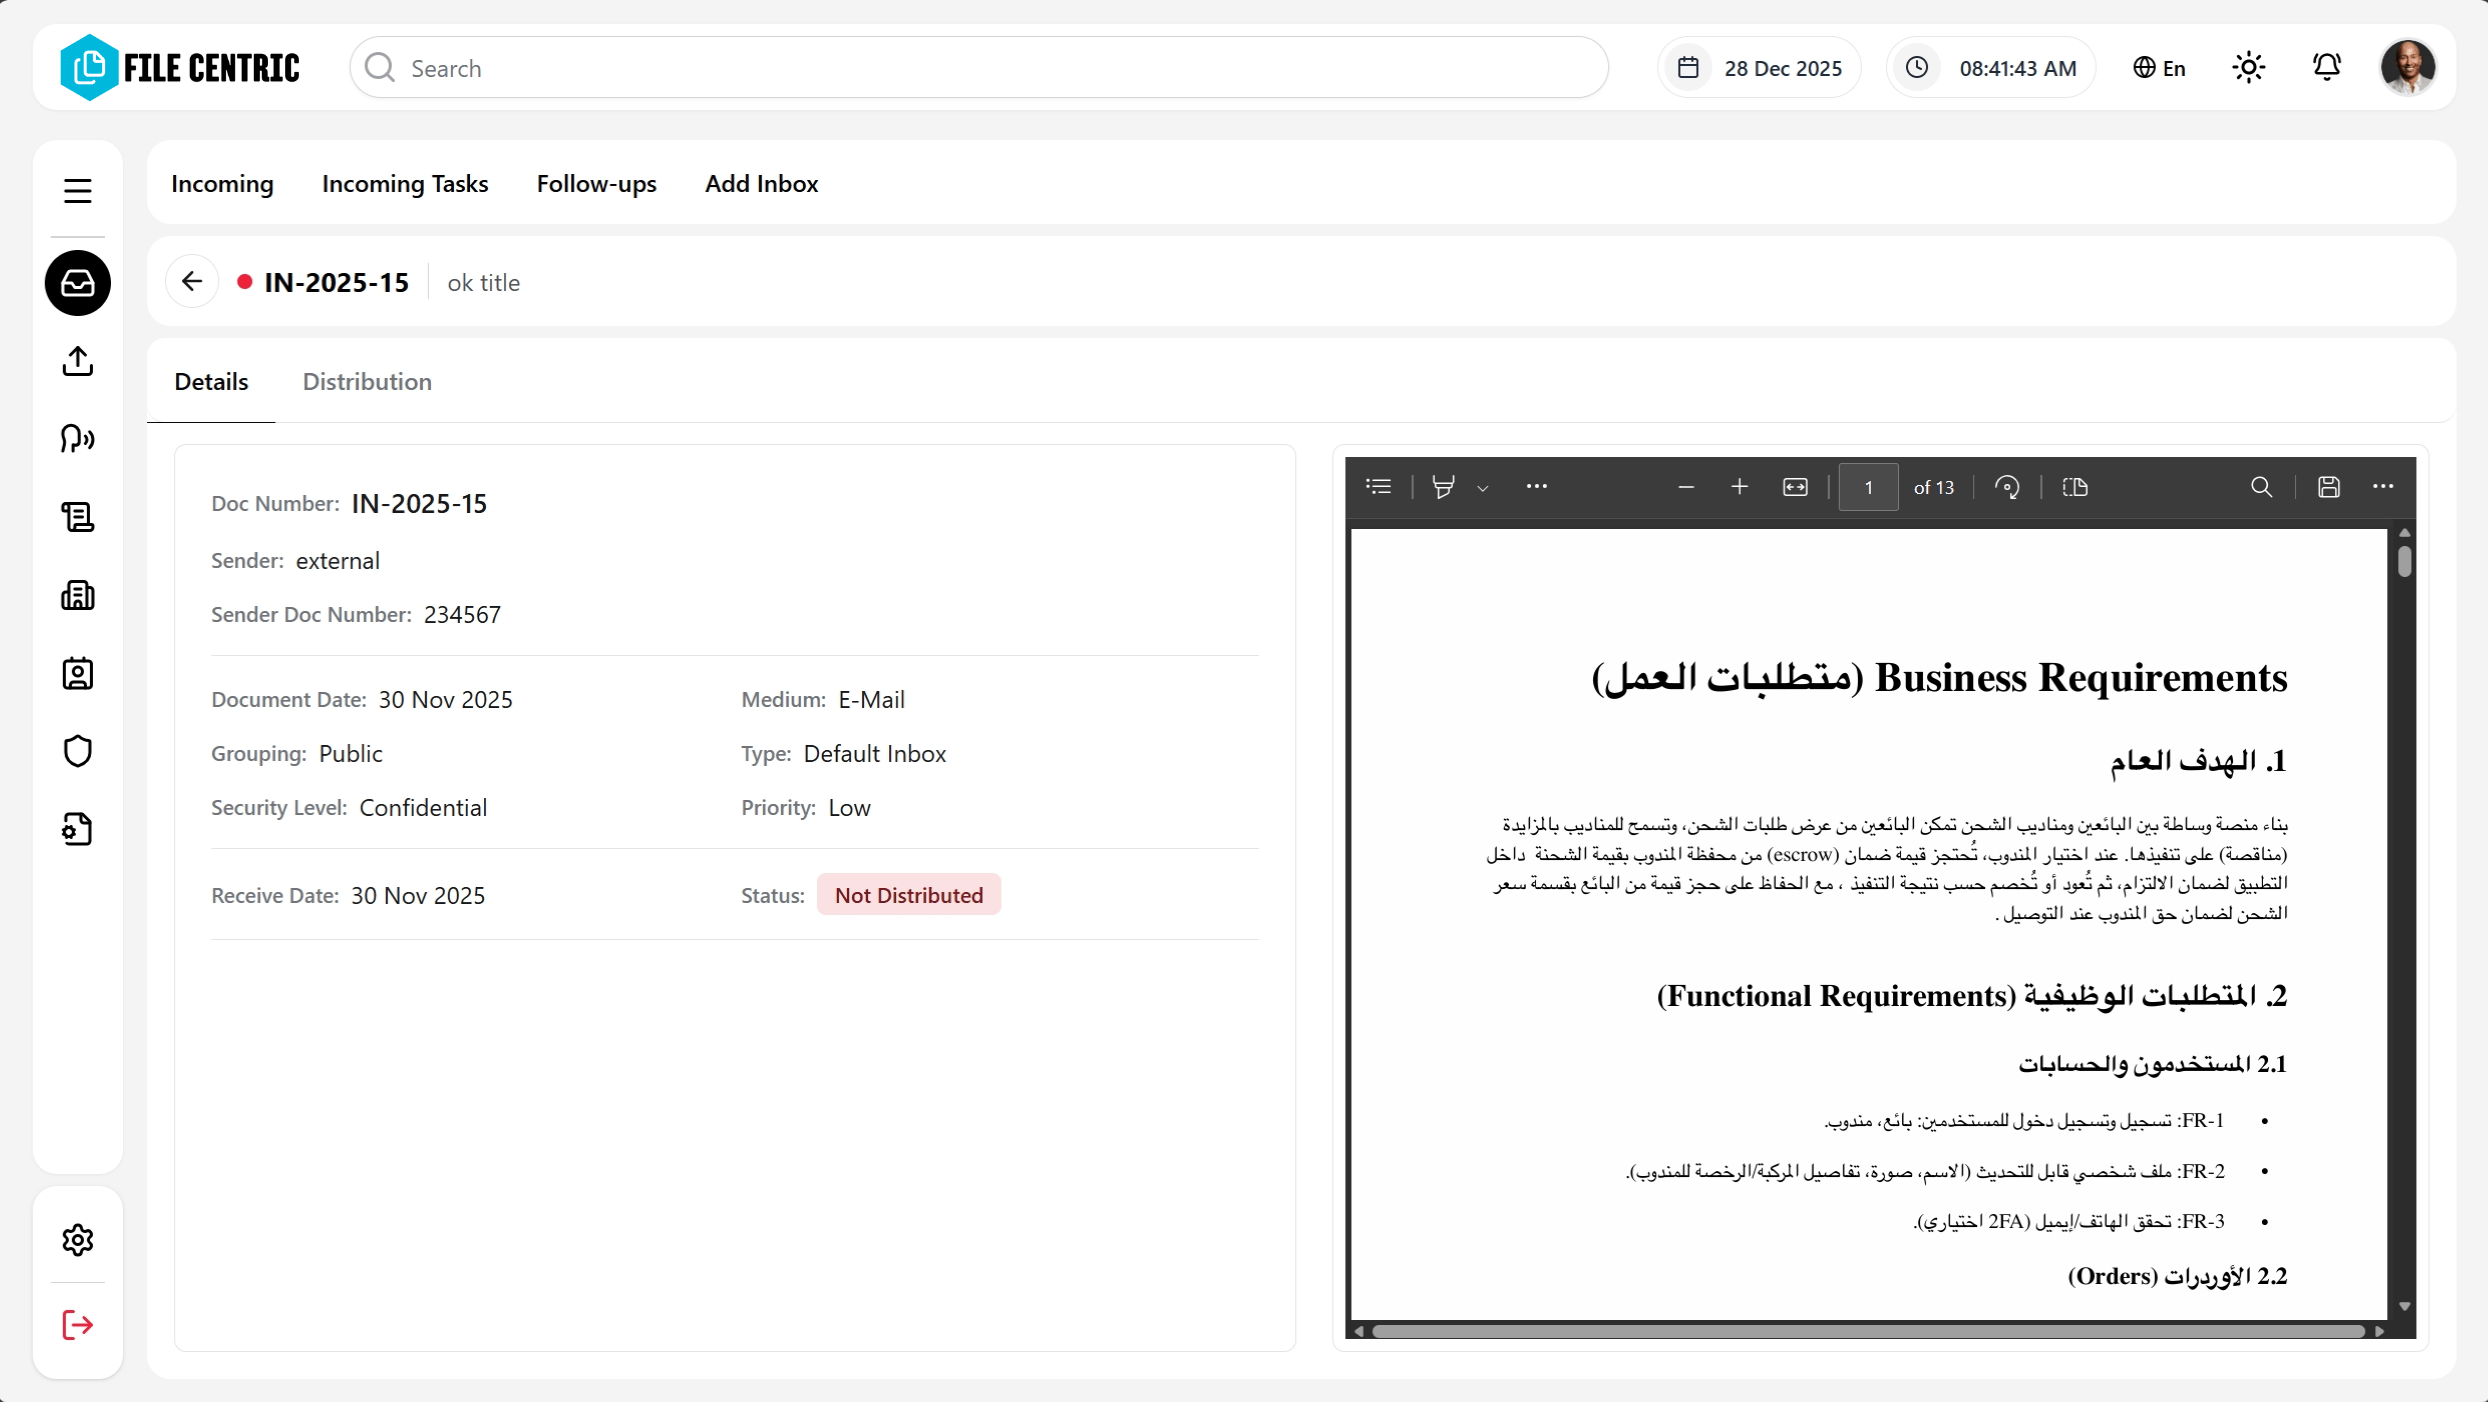Switch to the Distribution tab
The height and width of the screenshot is (1402, 2488).
pyautogui.click(x=366, y=381)
